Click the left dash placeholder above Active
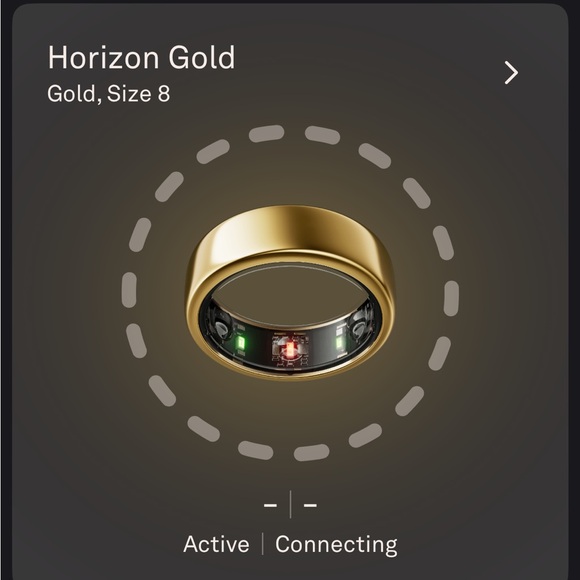This screenshot has height=580, width=580. pyautogui.click(x=270, y=505)
